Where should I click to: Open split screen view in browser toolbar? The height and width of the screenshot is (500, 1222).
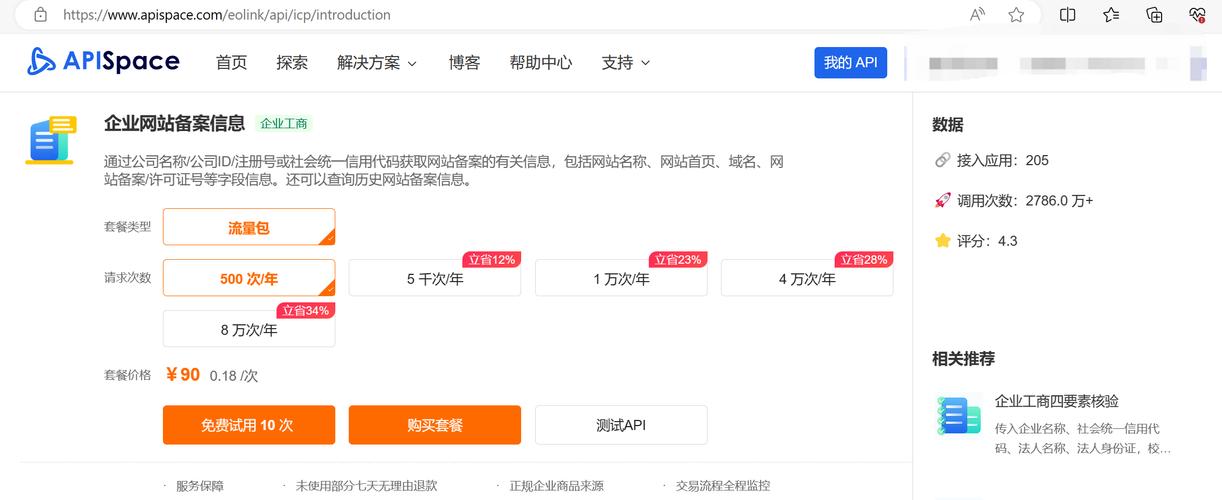coord(1068,15)
